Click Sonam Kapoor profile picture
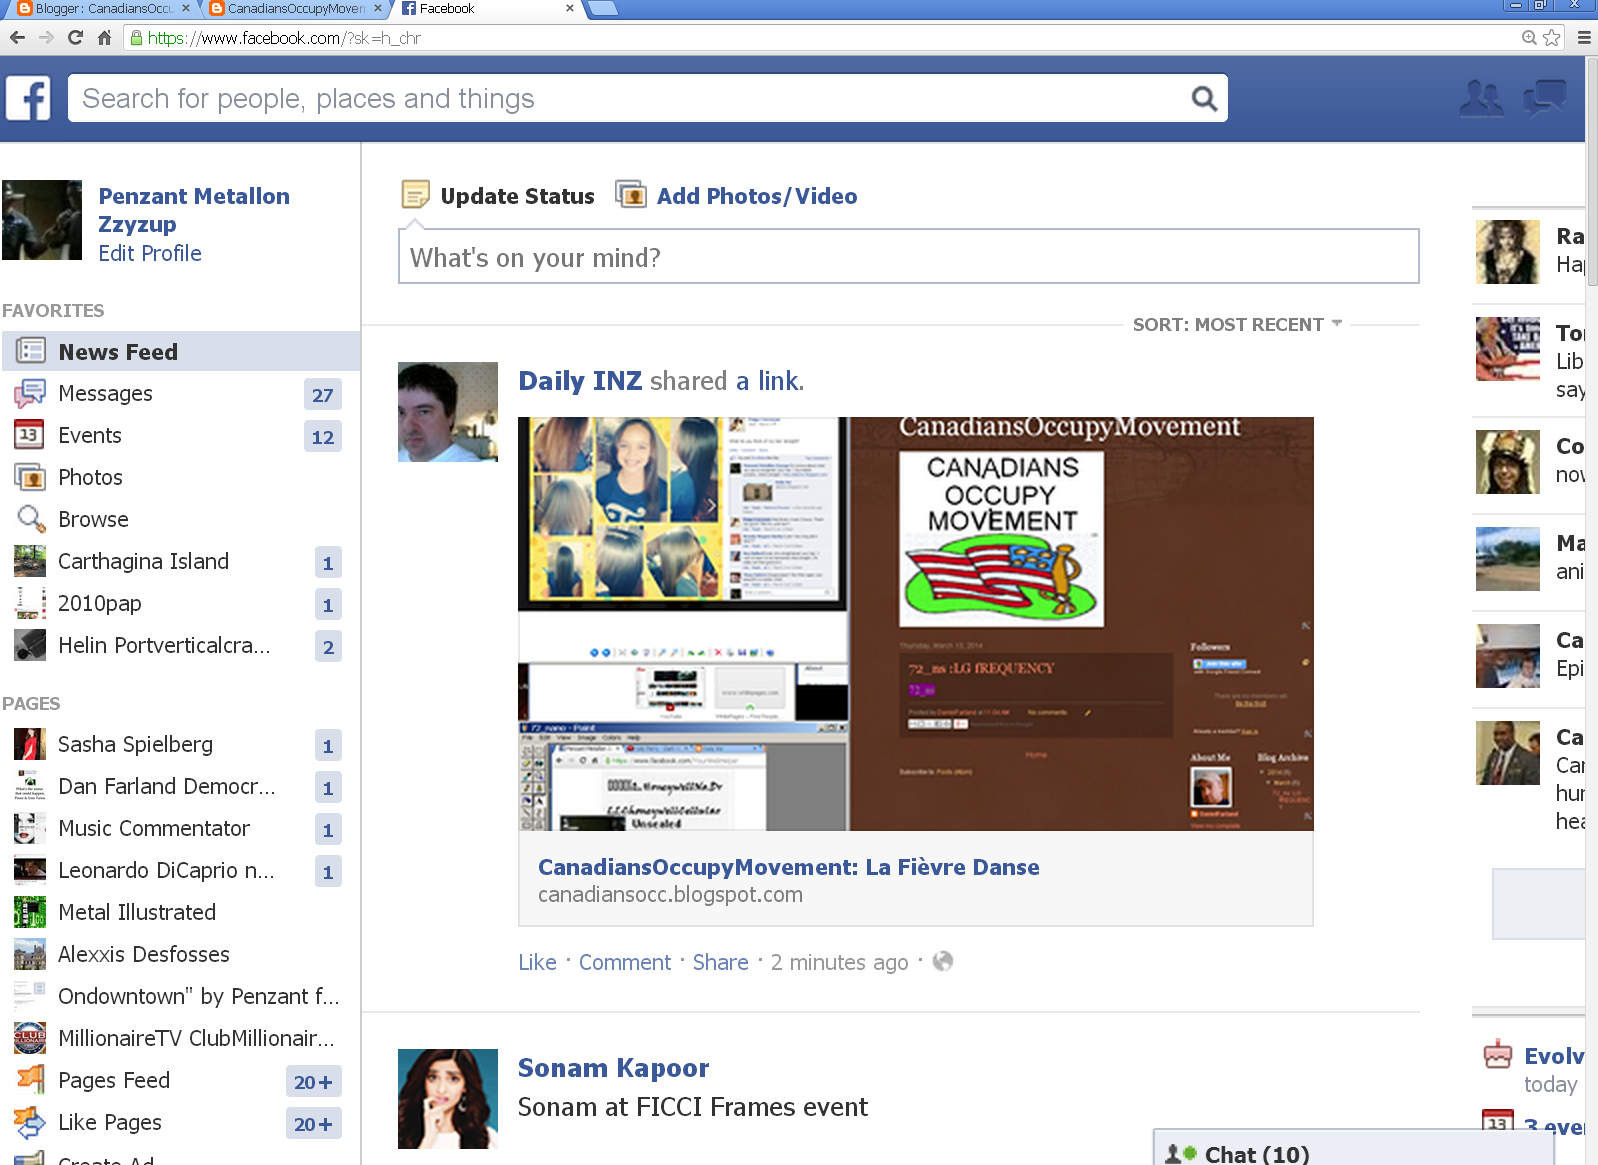The width and height of the screenshot is (1598, 1165). [x=448, y=1099]
